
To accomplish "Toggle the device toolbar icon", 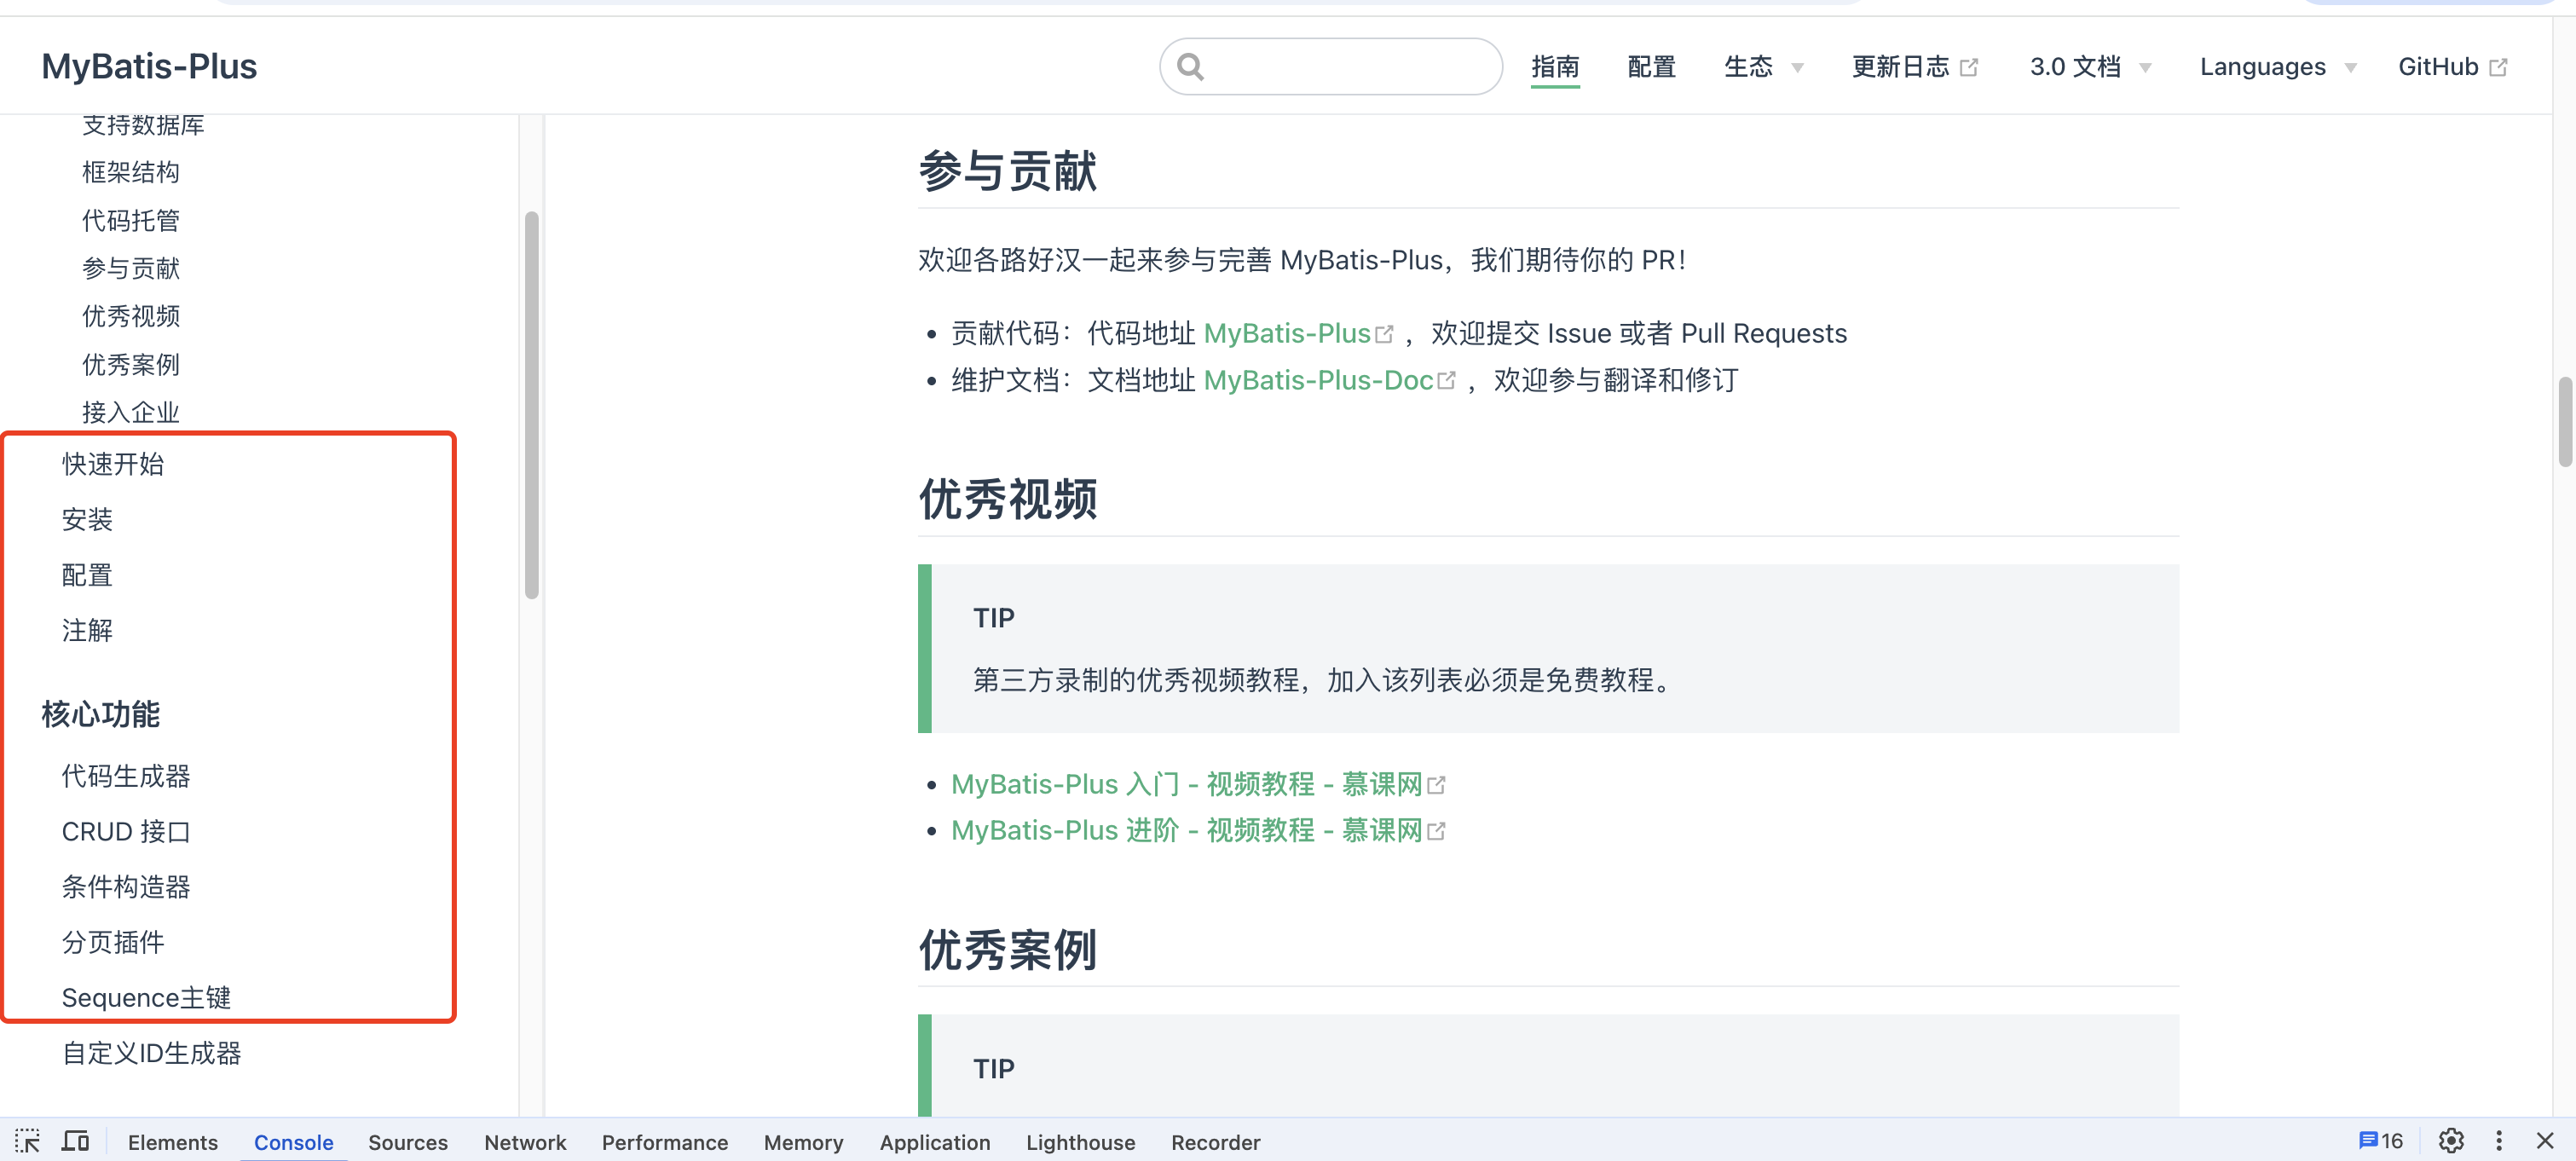I will 76,1141.
